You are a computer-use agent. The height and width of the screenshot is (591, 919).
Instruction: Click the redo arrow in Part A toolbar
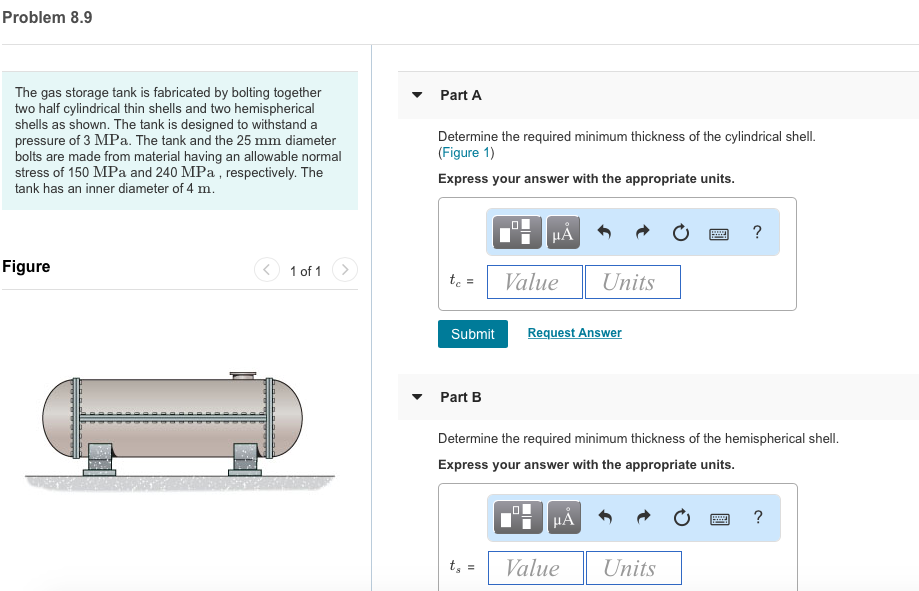click(641, 232)
